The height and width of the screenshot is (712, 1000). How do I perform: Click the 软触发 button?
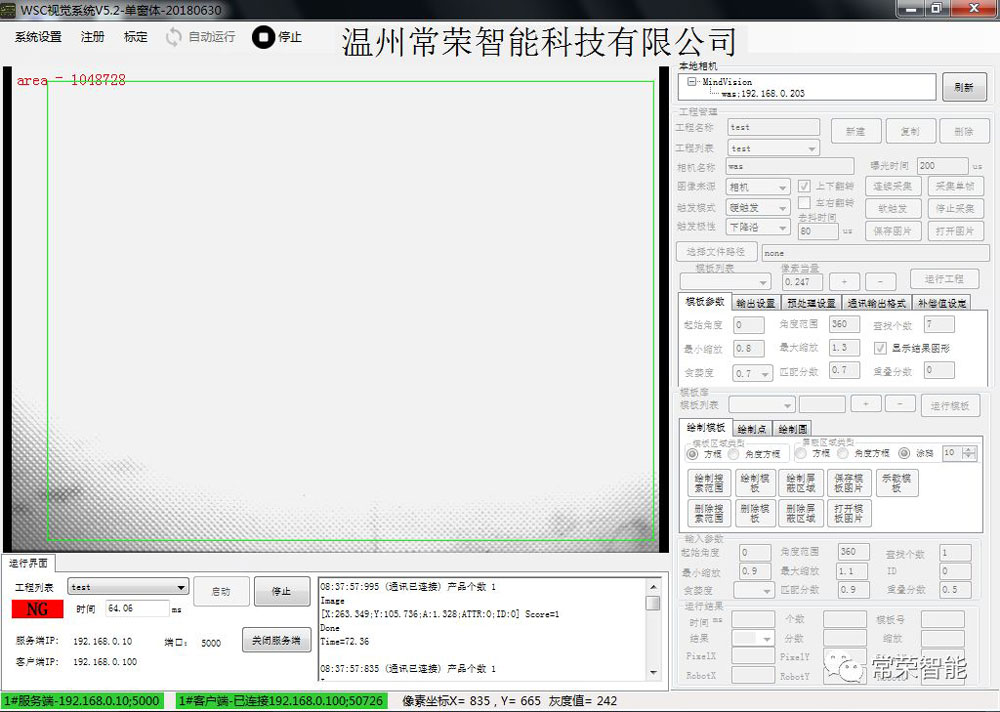click(893, 208)
